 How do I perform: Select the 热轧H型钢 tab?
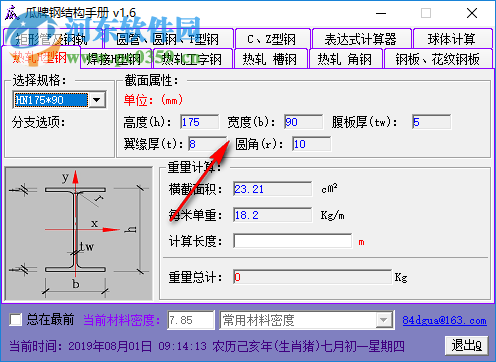40,58
